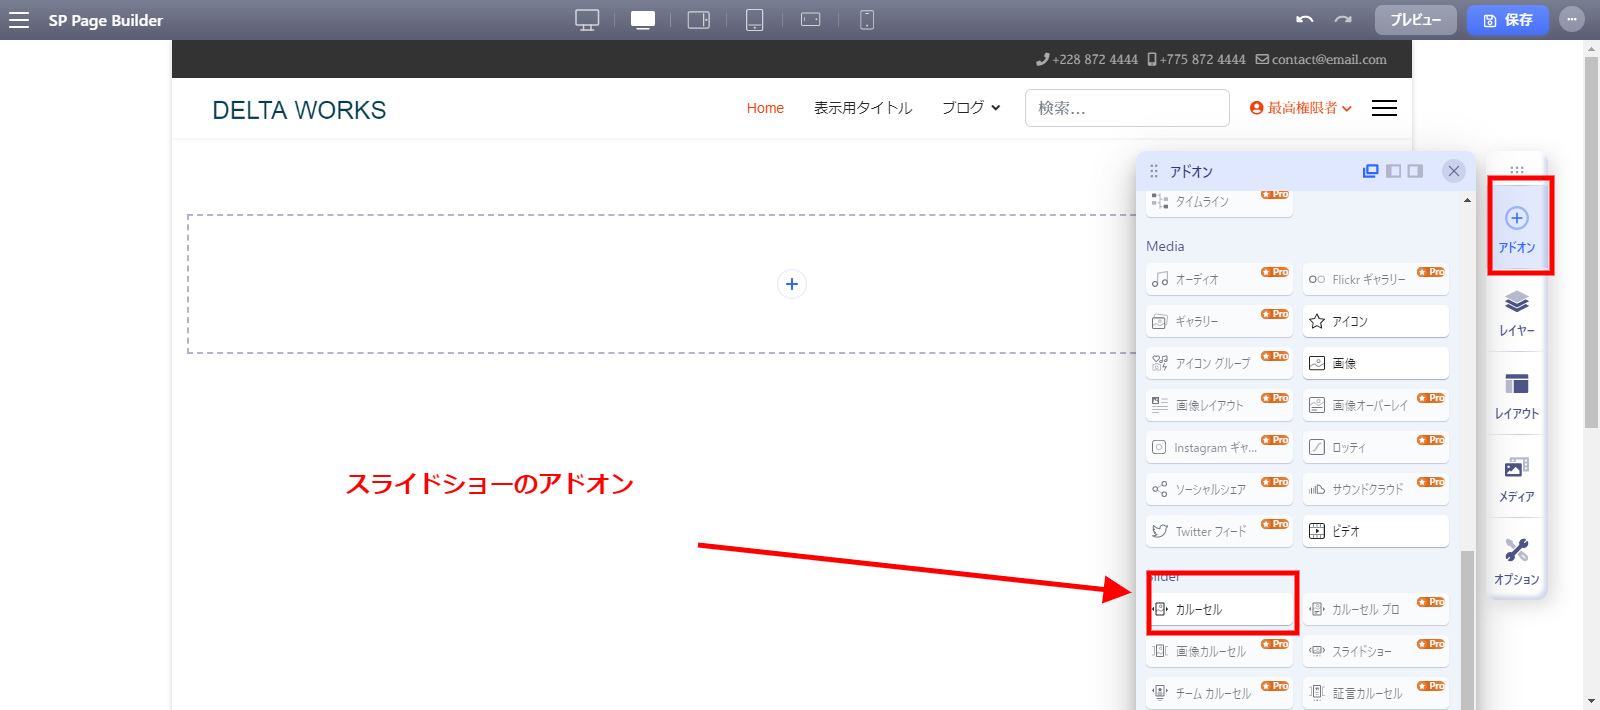Switch to portrait mobile phone view
This screenshot has width=1600, height=710.
pyautogui.click(x=867, y=20)
